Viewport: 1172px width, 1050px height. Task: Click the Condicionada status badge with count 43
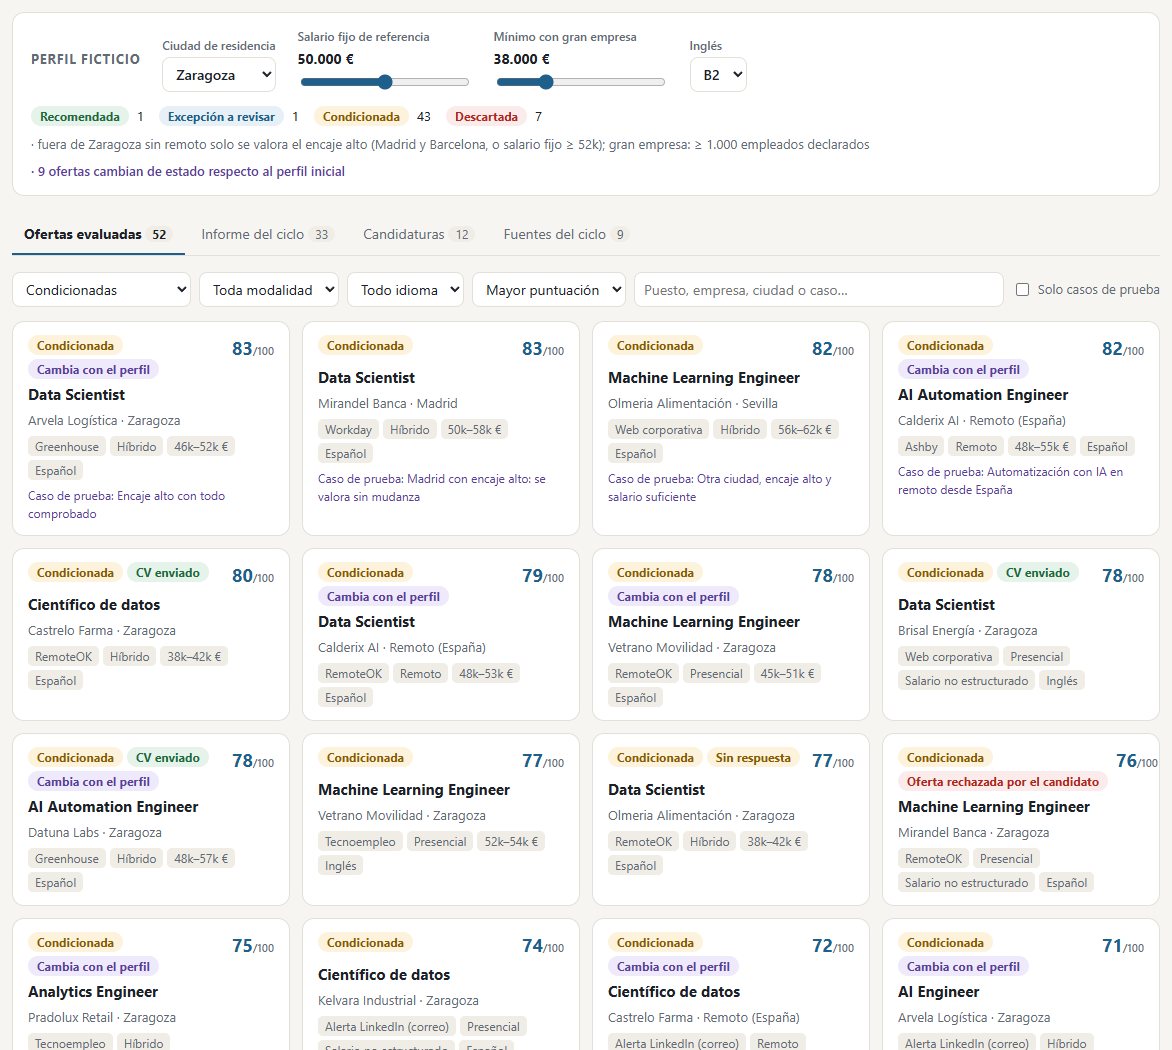361,117
